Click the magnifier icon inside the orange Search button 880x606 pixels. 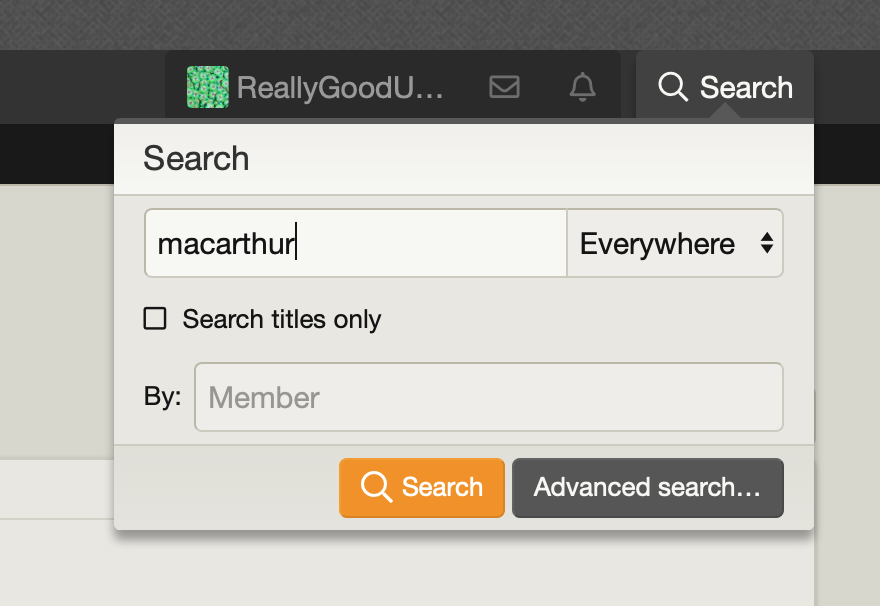[376, 487]
